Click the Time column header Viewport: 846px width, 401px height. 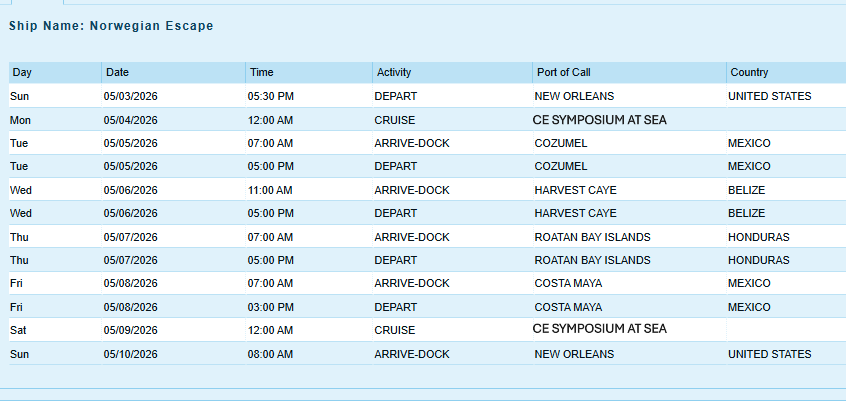[261, 72]
